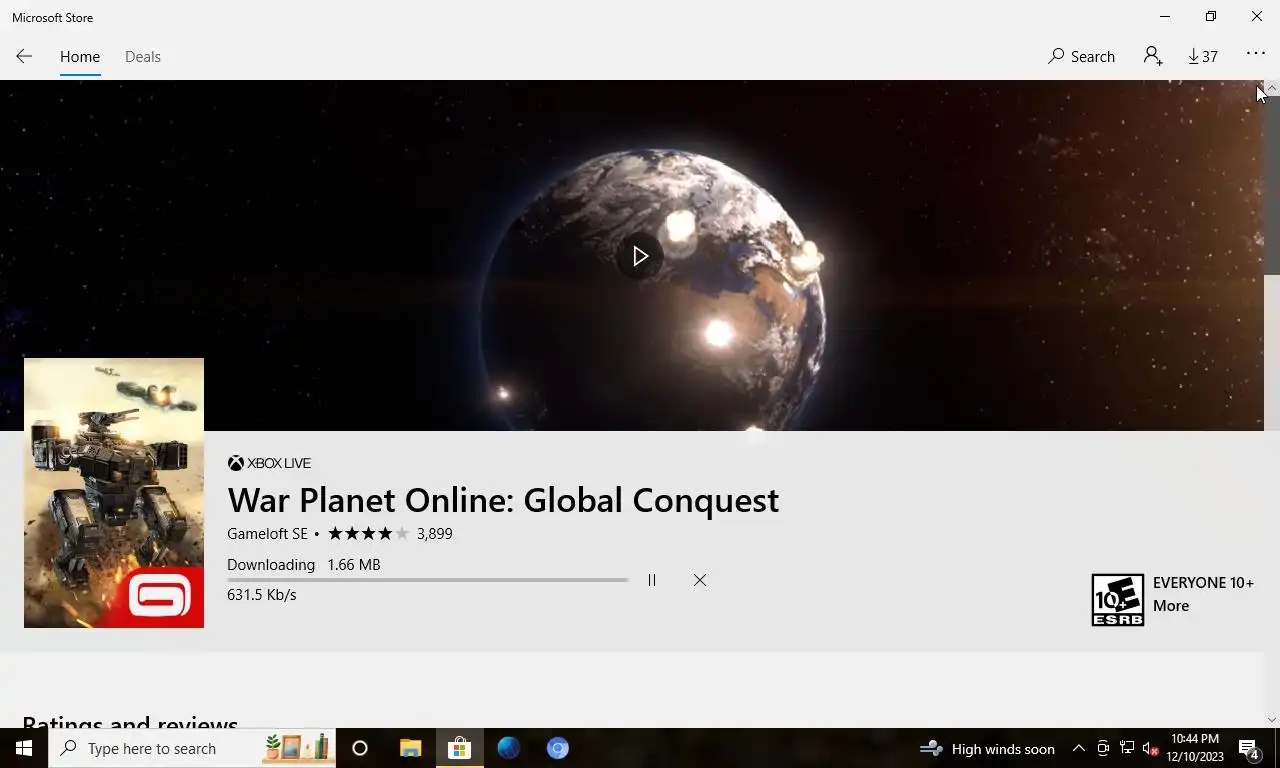The width and height of the screenshot is (1280, 768).
Task: Open the Windows Start menu
Action: [24, 748]
